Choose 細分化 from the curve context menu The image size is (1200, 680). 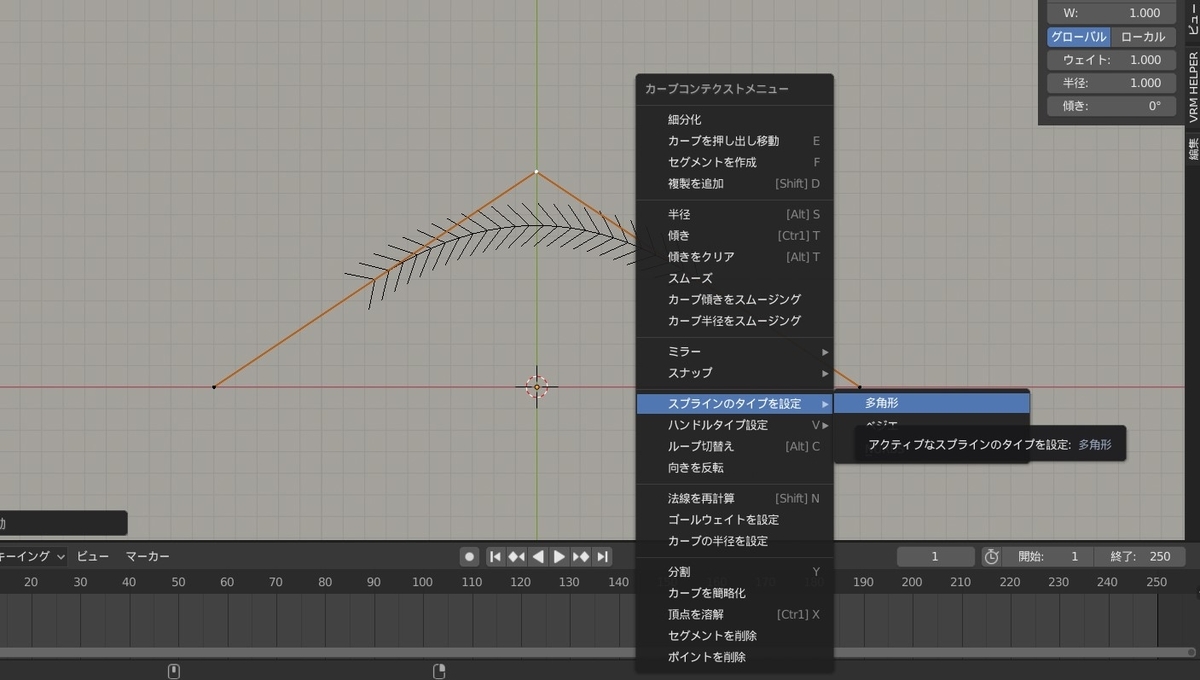click(735, 119)
